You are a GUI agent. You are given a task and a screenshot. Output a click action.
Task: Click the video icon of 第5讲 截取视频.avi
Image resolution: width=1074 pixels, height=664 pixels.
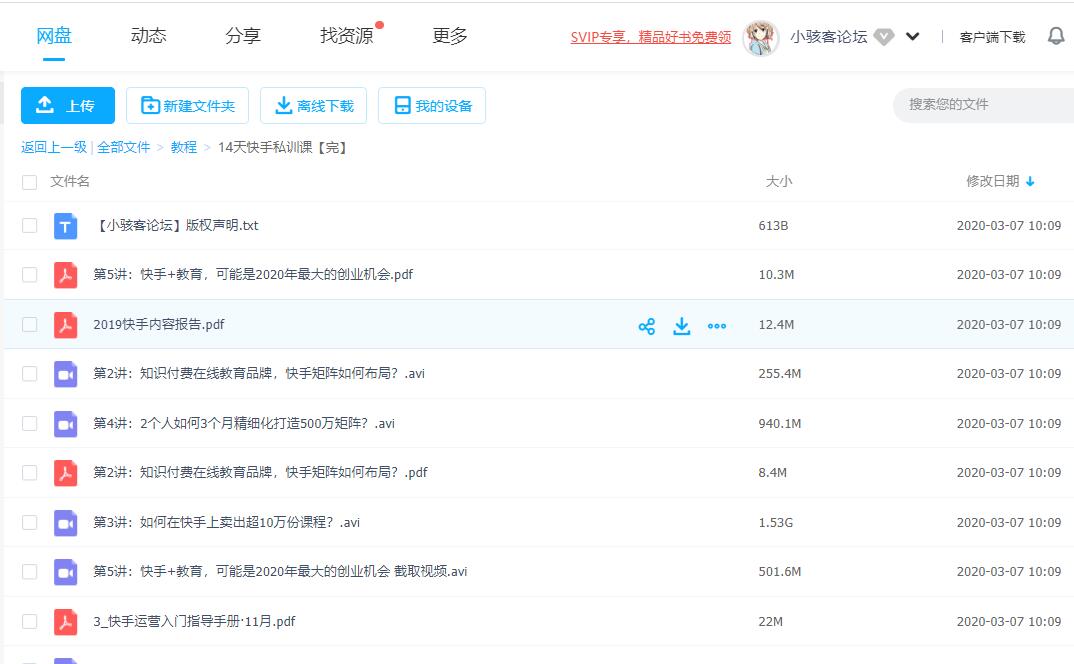65,572
